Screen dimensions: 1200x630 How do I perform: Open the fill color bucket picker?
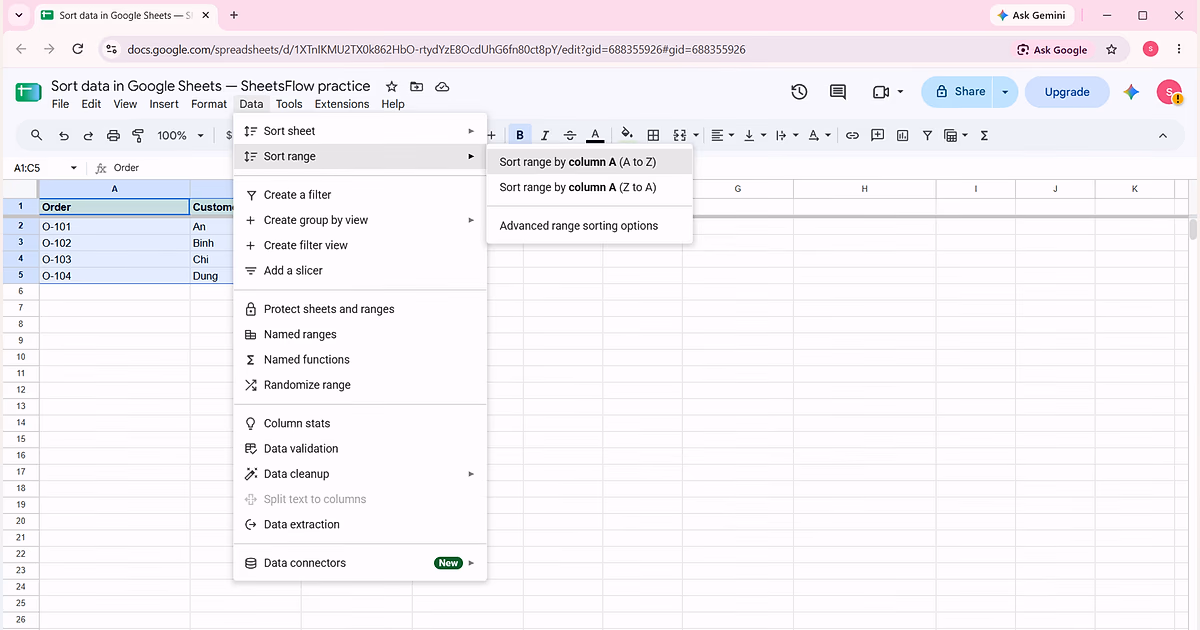pyautogui.click(x=628, y=135)
